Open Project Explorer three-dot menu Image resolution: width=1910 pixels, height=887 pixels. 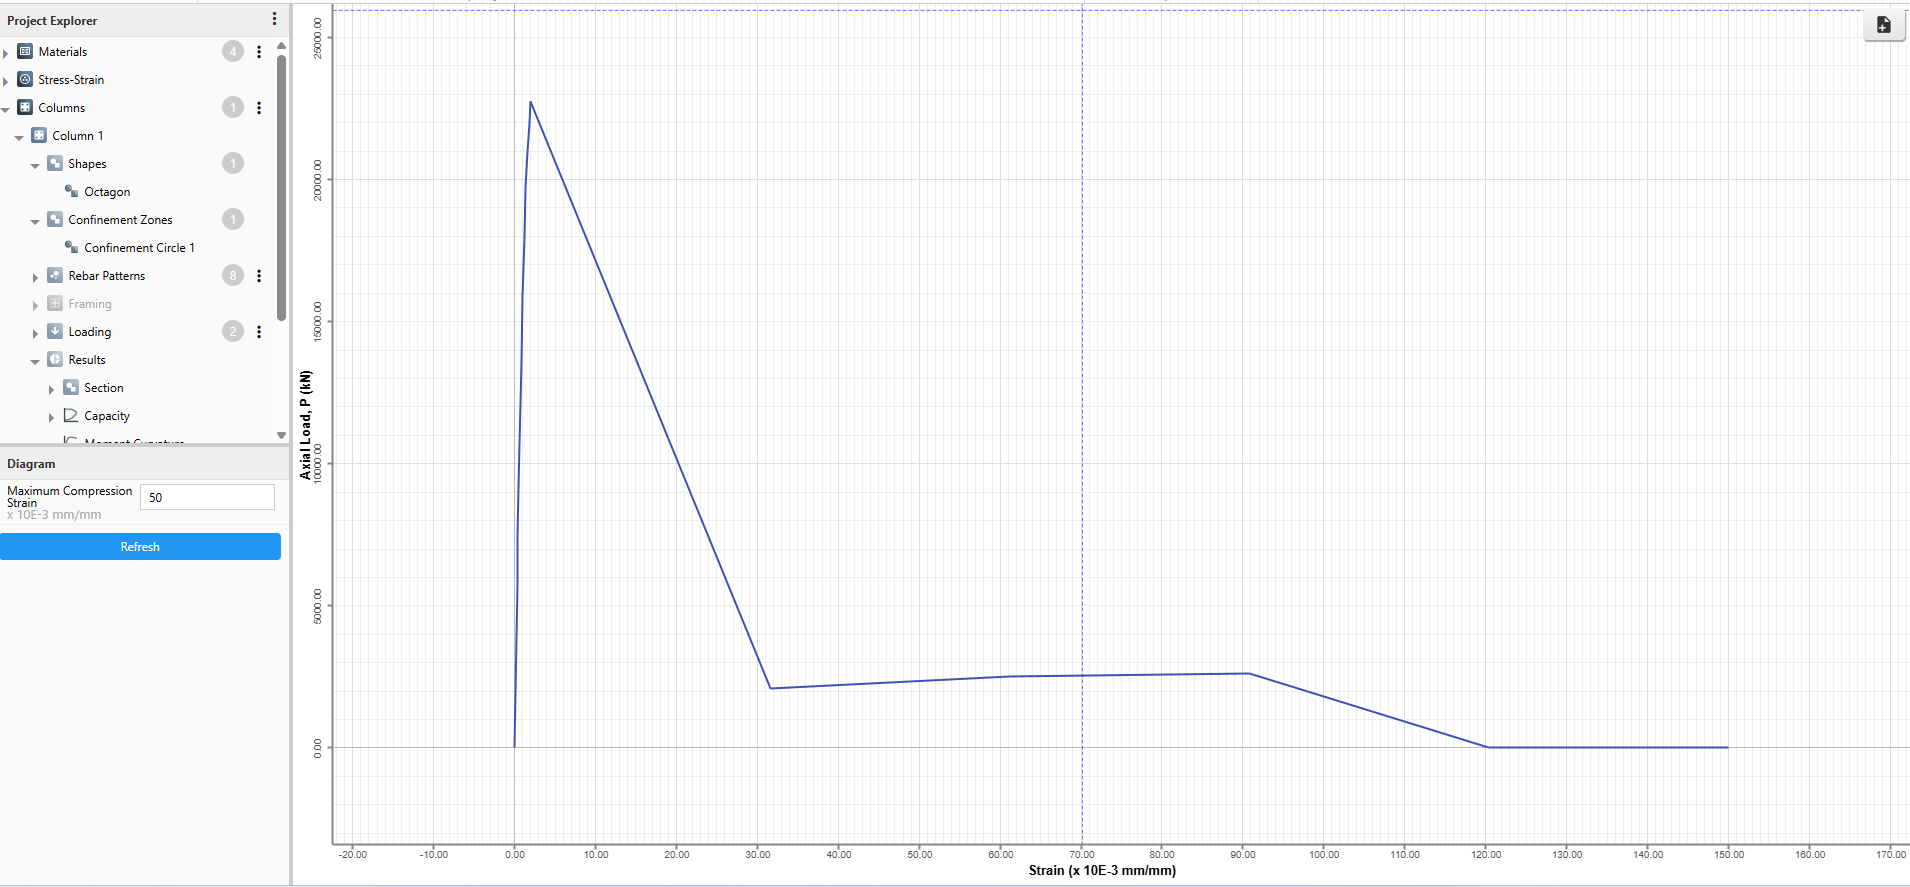(275, 19)
